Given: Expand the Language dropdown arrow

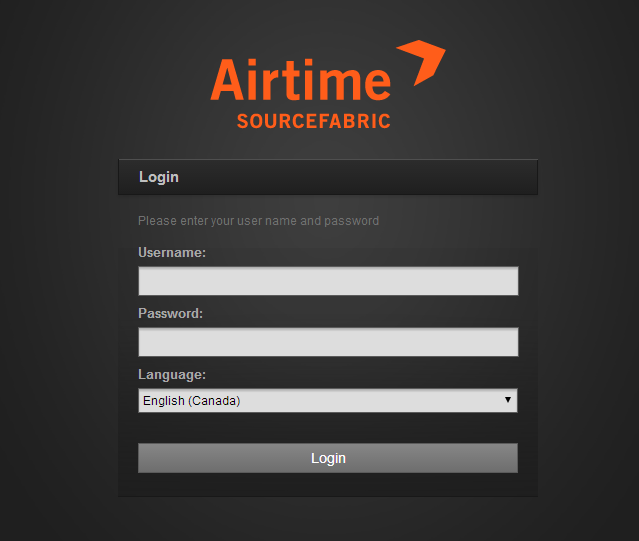Looking at the screenshot, I should [508, 400].
